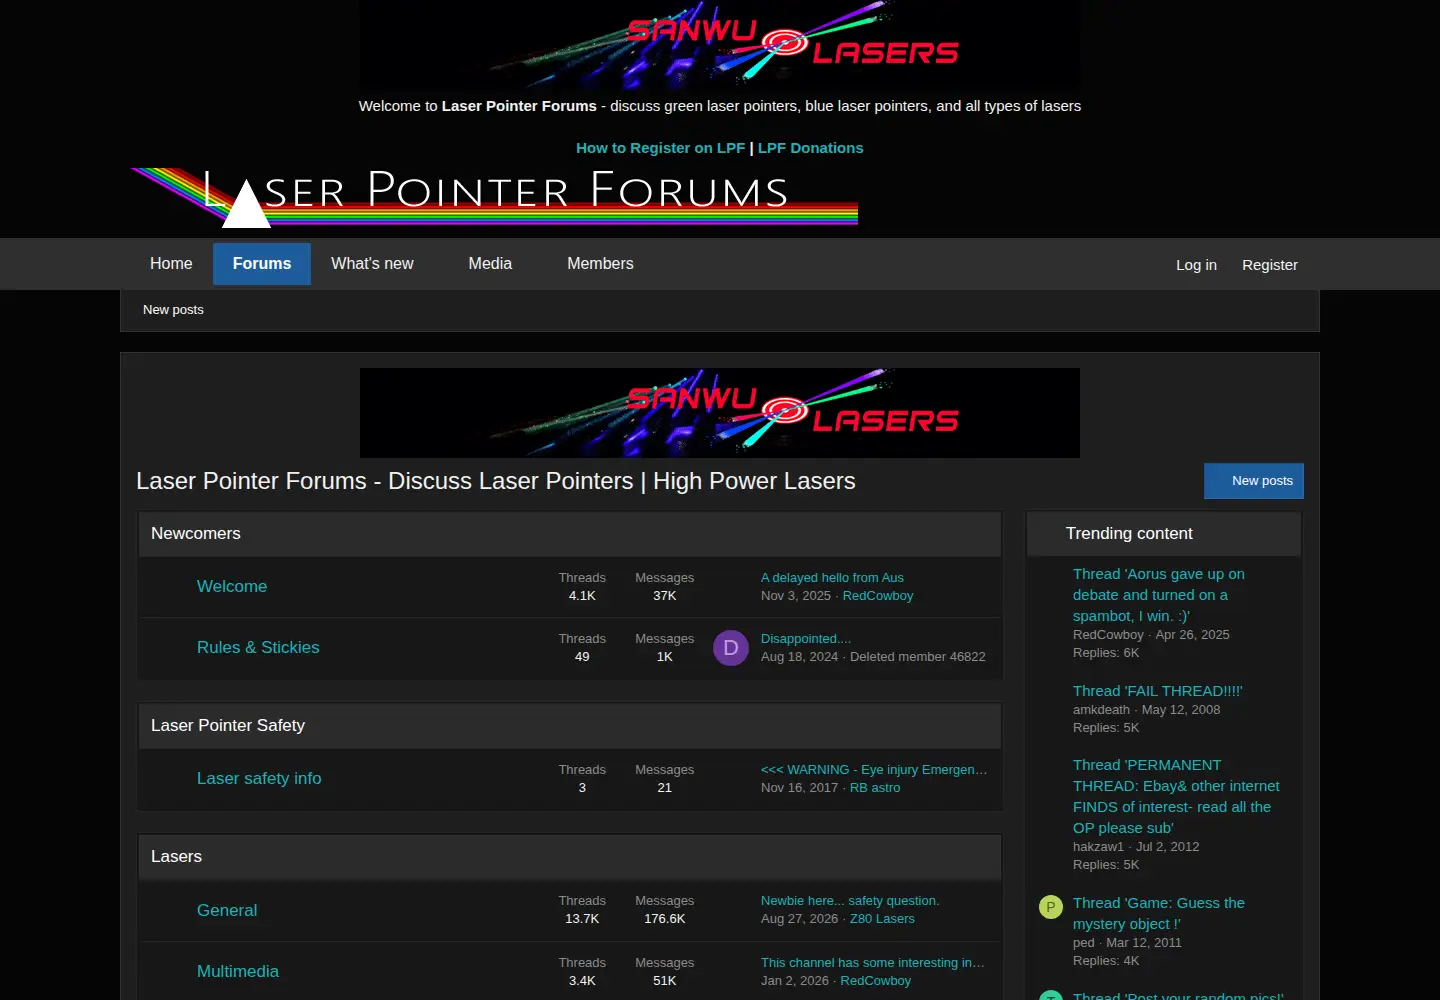Open 'This channel has some interesting' thread
Screen dimensions: 1440x1000
873,963
